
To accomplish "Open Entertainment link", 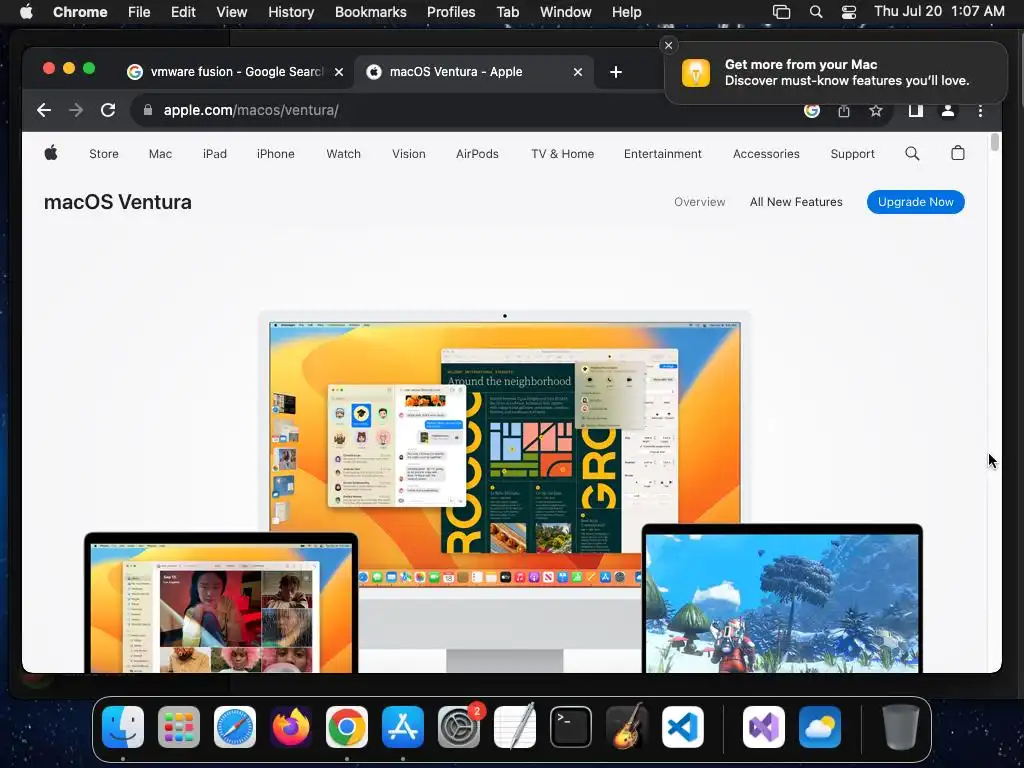I will point(663,154).
